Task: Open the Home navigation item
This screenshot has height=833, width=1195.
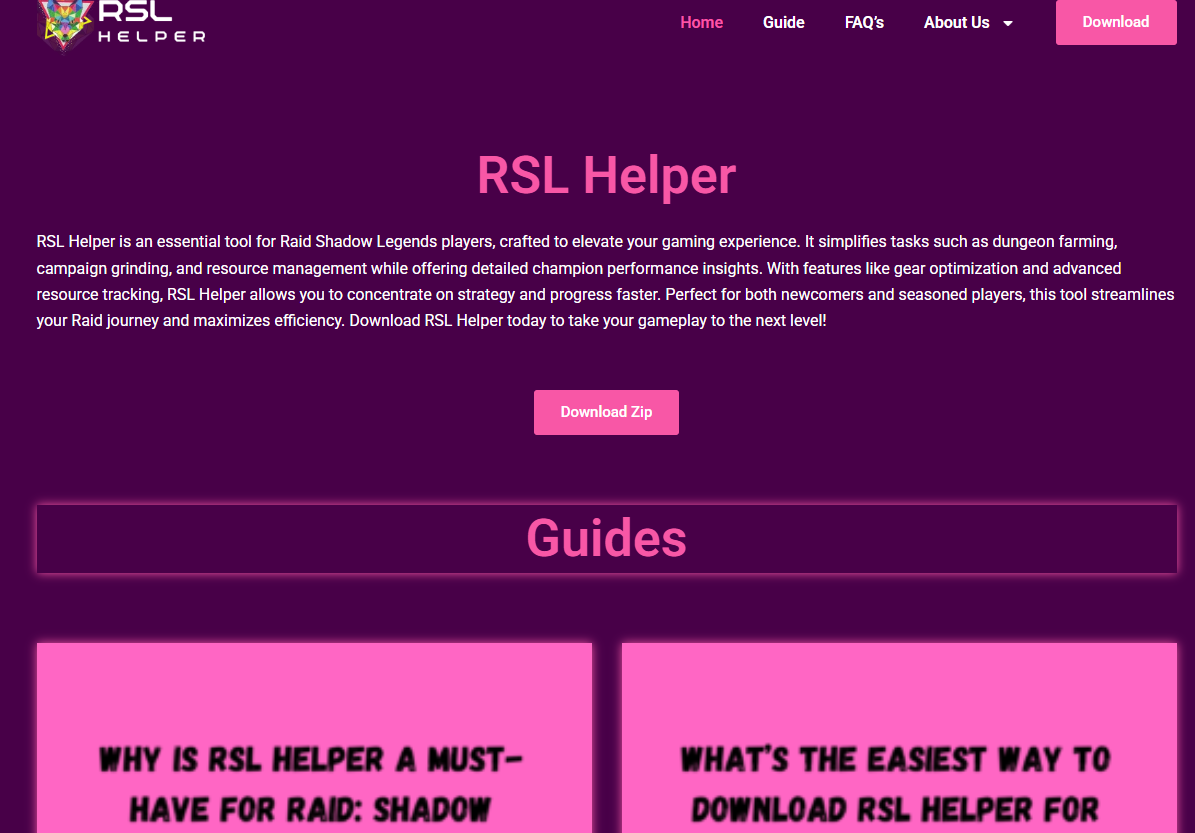Action: pos(701,22)
